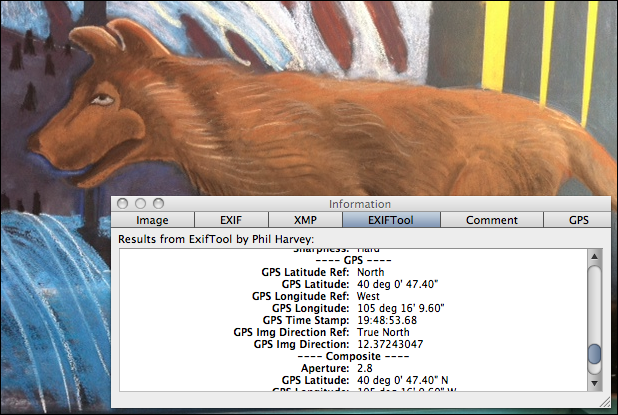This screenshot has width=618, height=415.
Task: Click the GPS Time Stamp value 19:48:53.68
Action: 387,320
